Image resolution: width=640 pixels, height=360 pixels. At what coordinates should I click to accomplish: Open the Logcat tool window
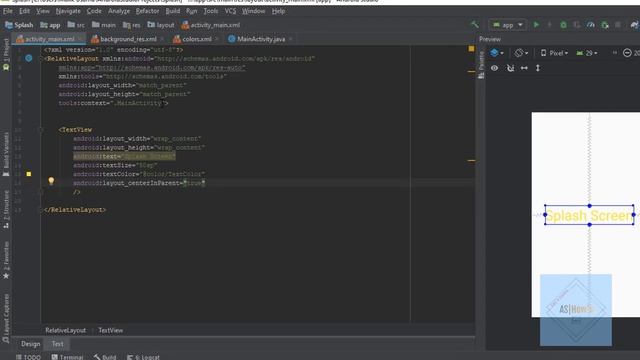click(143, 357)
